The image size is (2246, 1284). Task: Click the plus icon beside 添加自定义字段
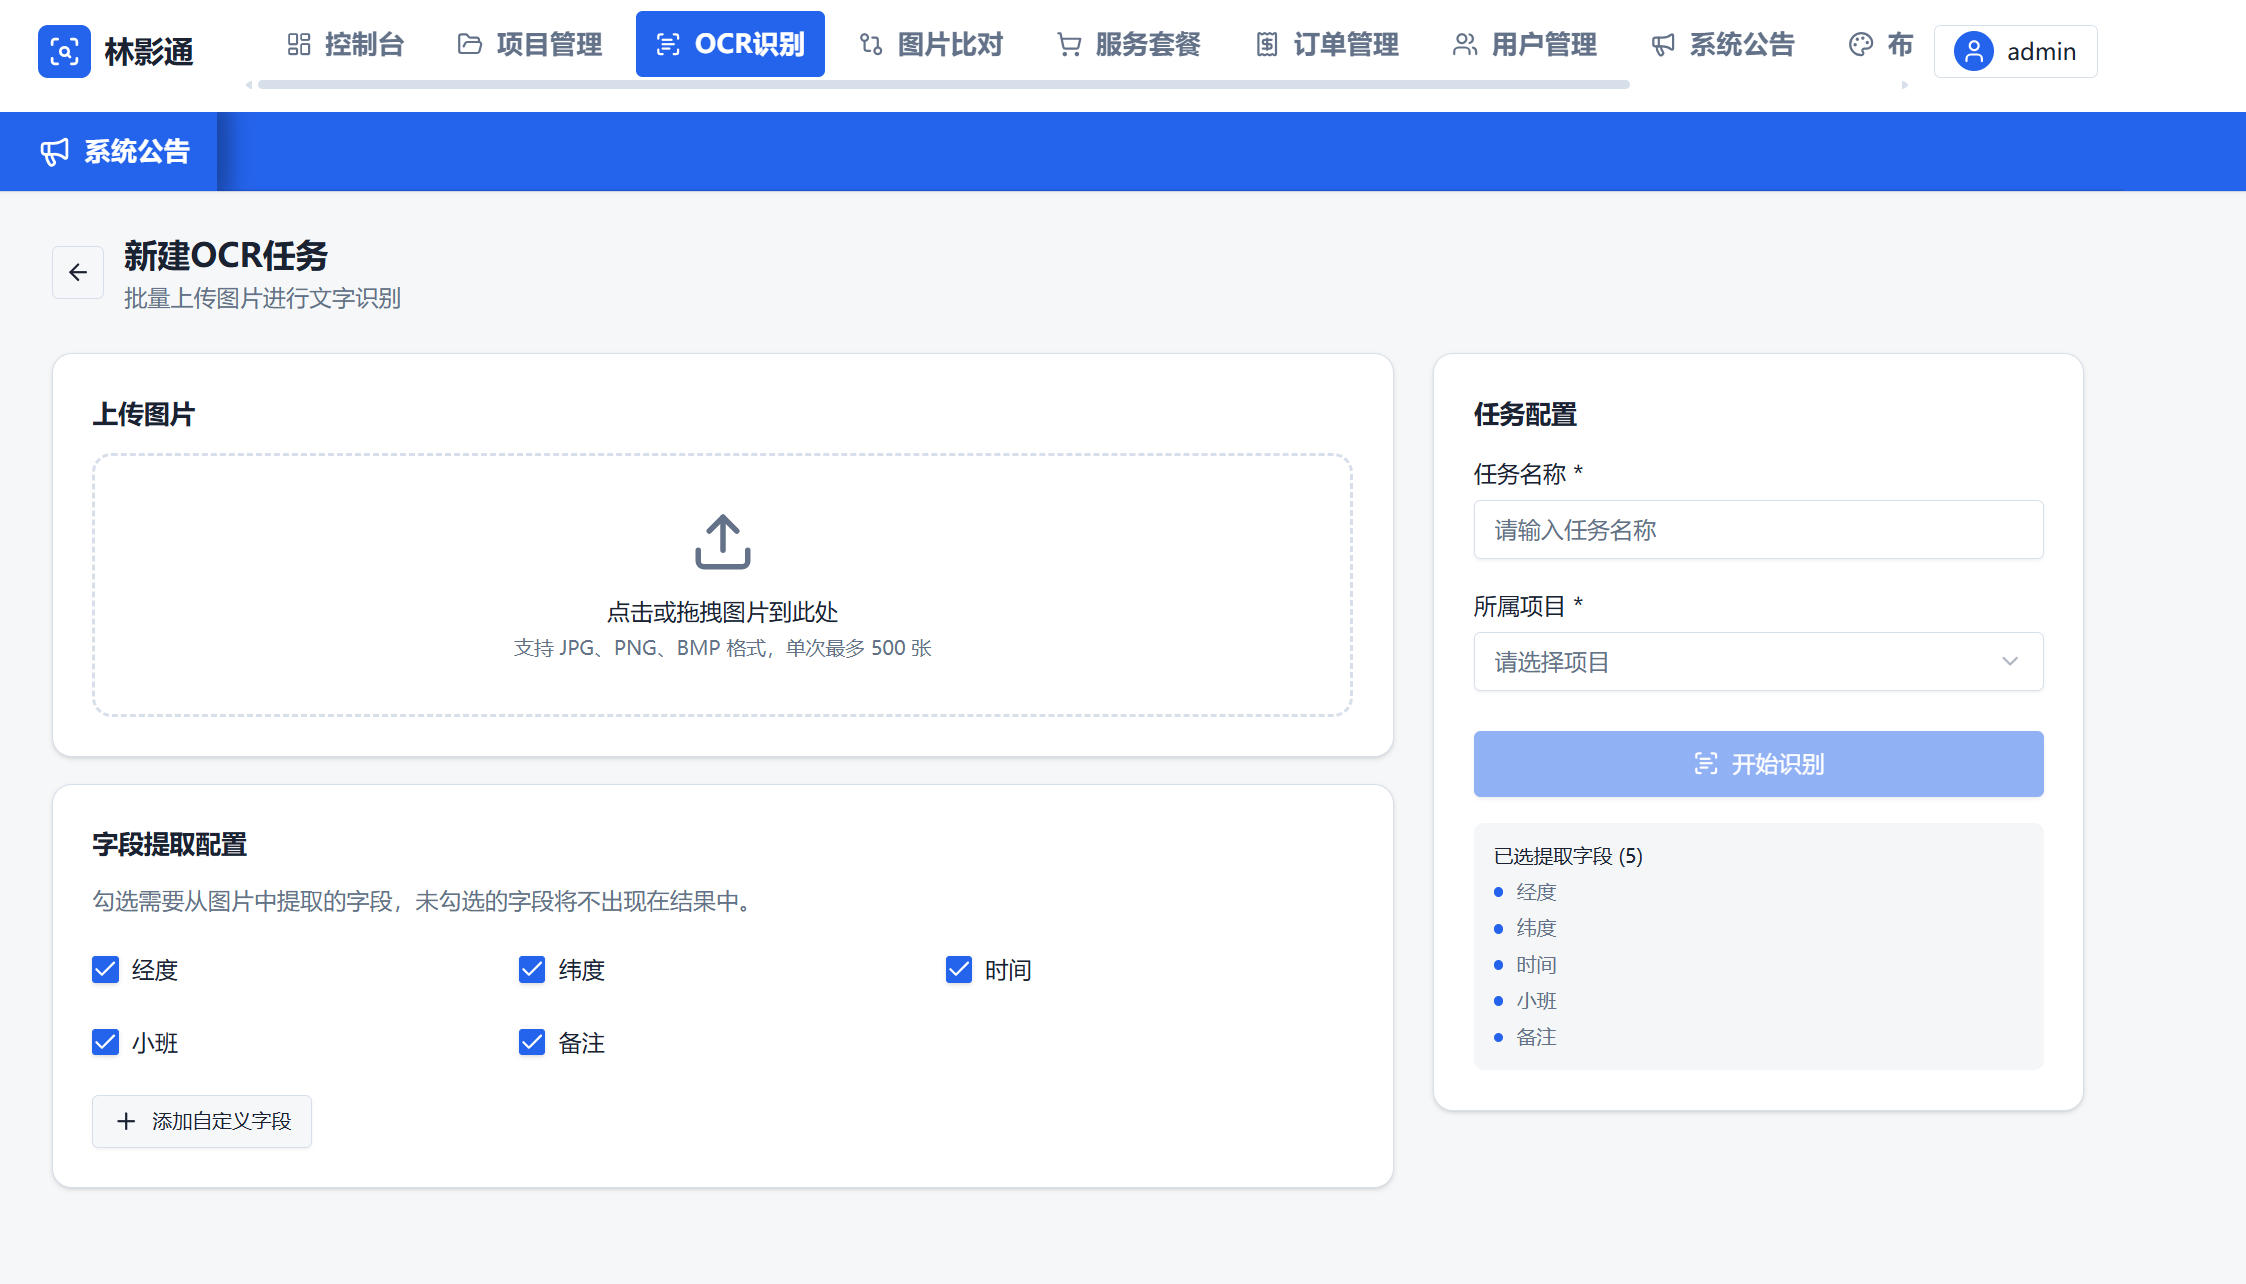(126, 1121)
